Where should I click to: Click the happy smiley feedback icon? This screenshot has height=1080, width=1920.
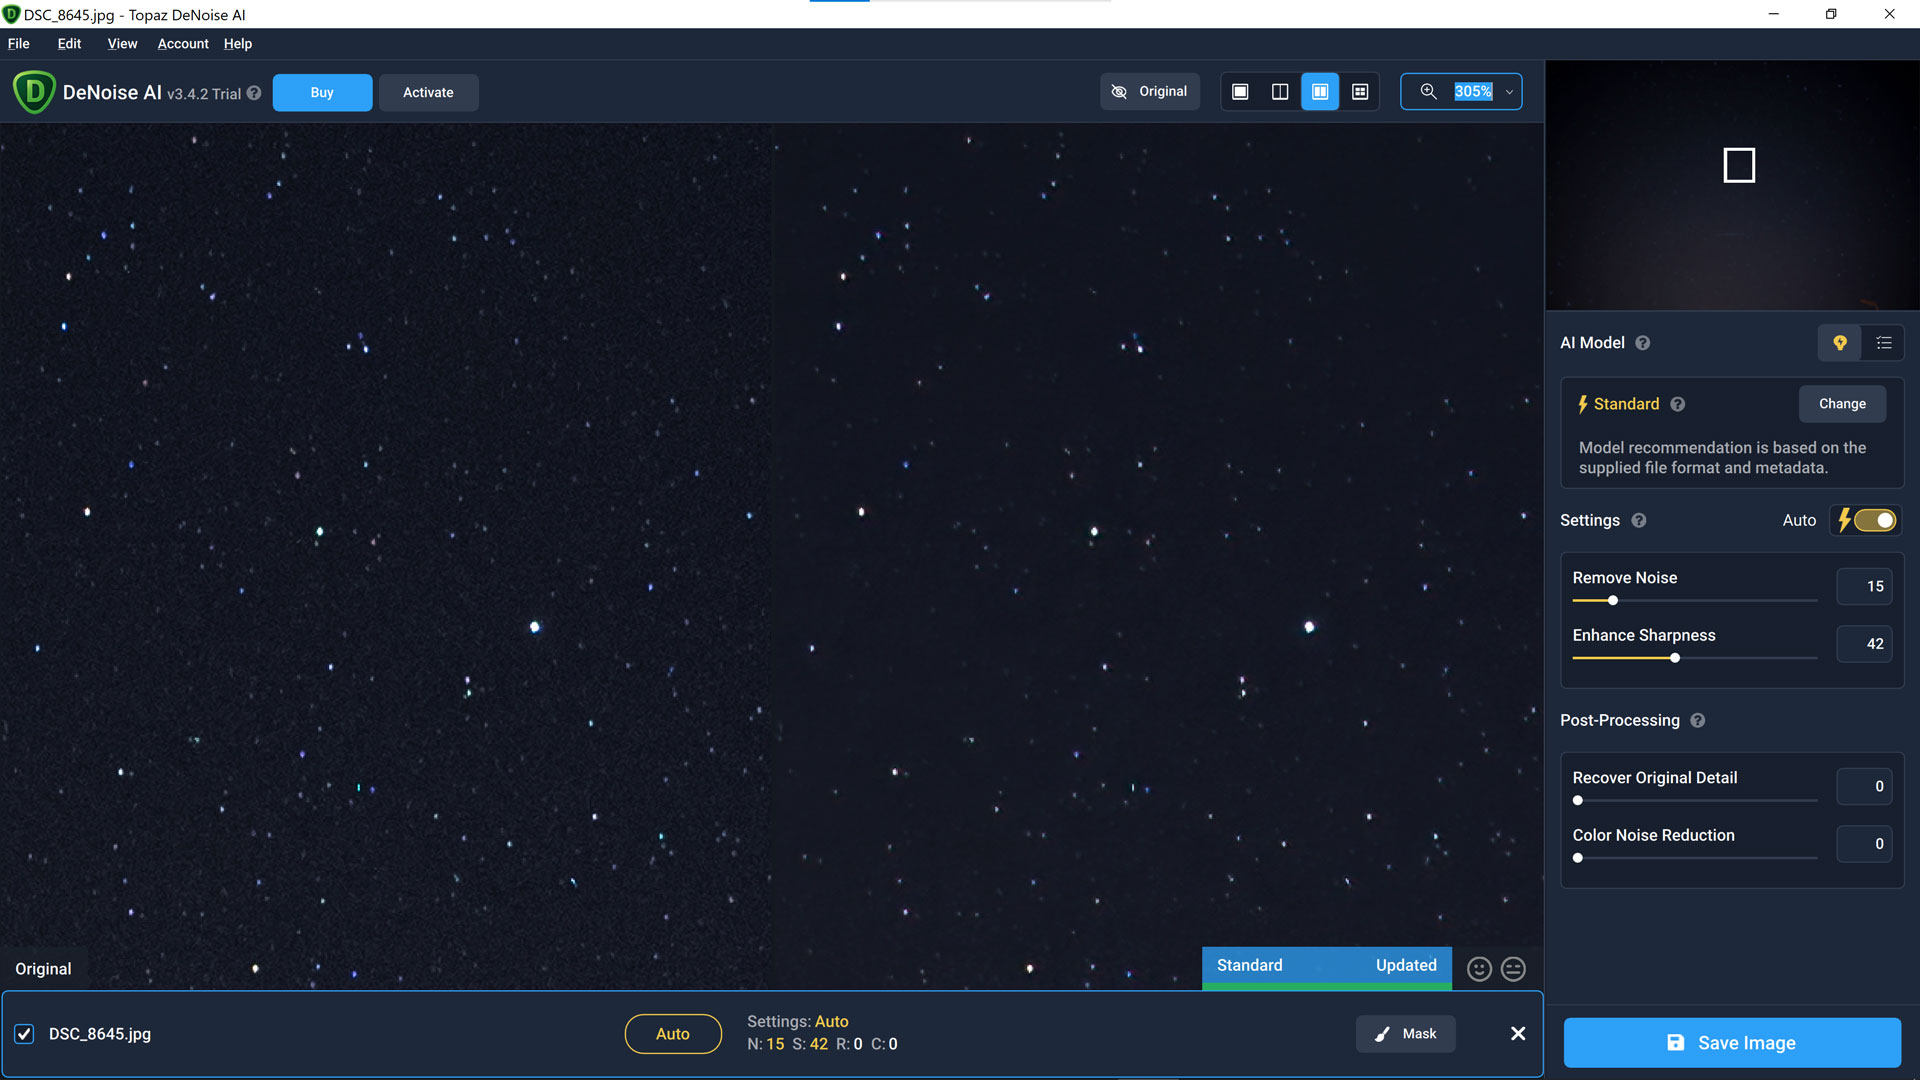point(1479,969)
